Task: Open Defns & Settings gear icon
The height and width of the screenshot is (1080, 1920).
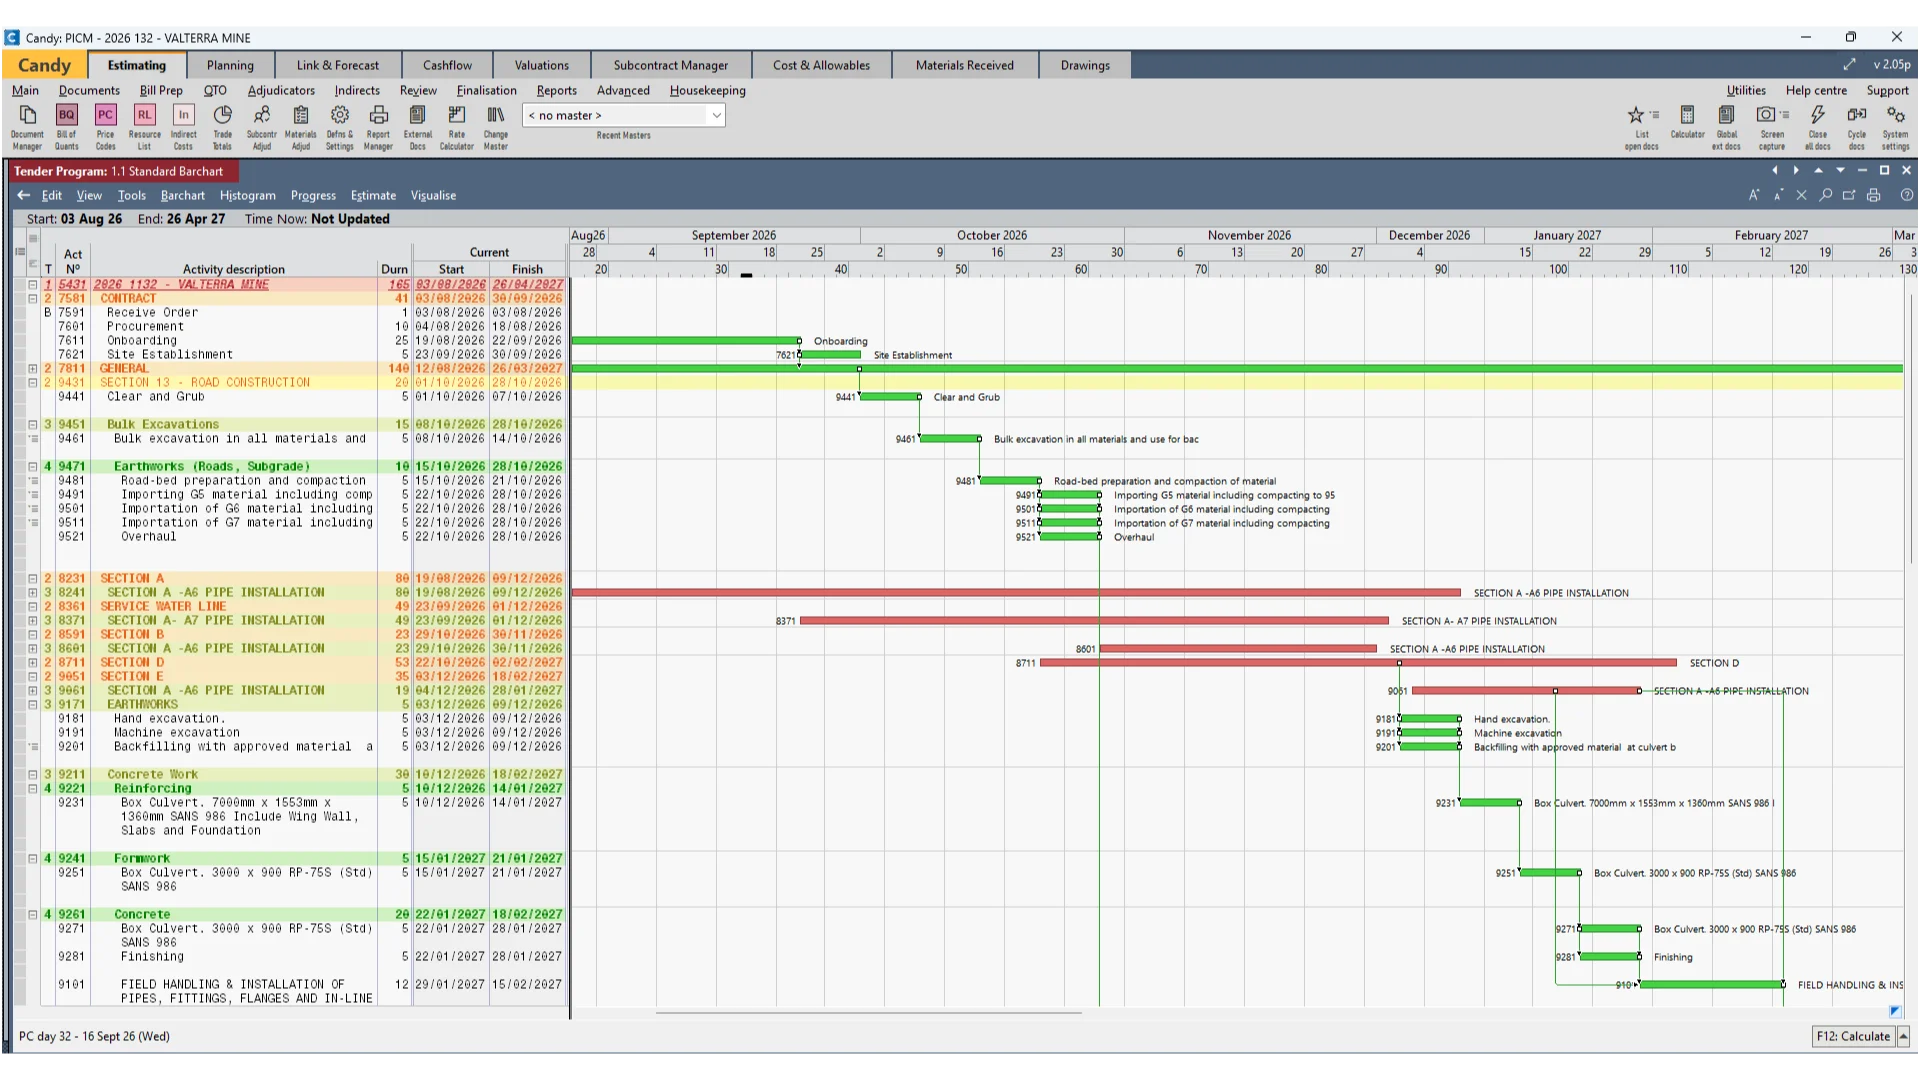Action: click(339, 126)
